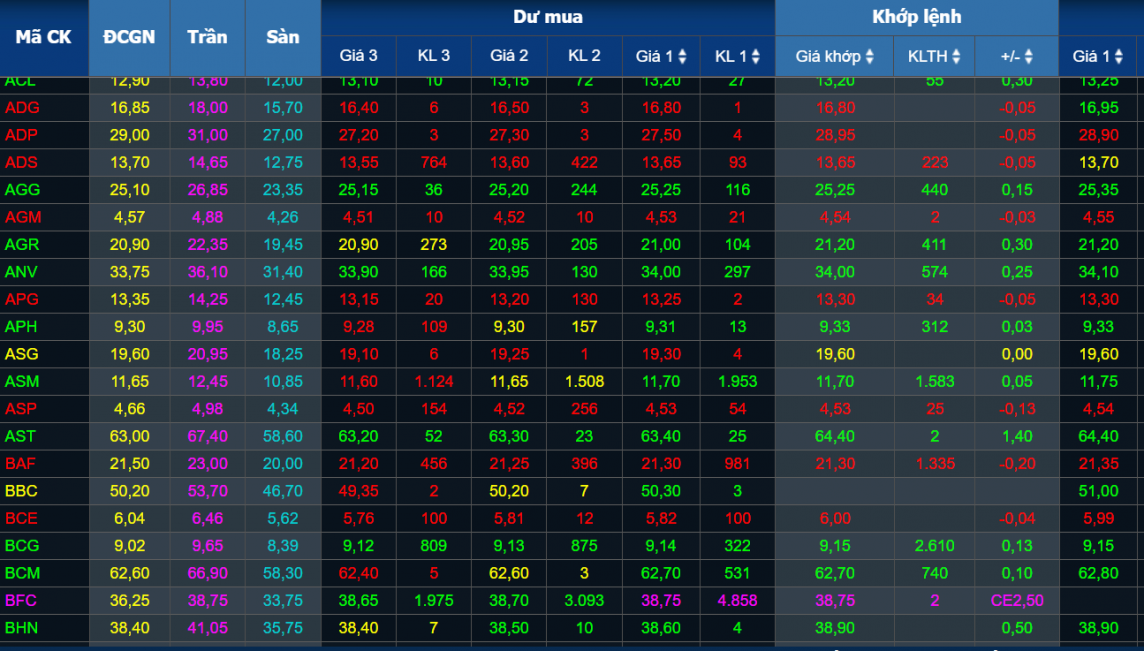The image size is (1144, 651).
Task: Open stock symbol ASM
Action: [x=22, y=381]
